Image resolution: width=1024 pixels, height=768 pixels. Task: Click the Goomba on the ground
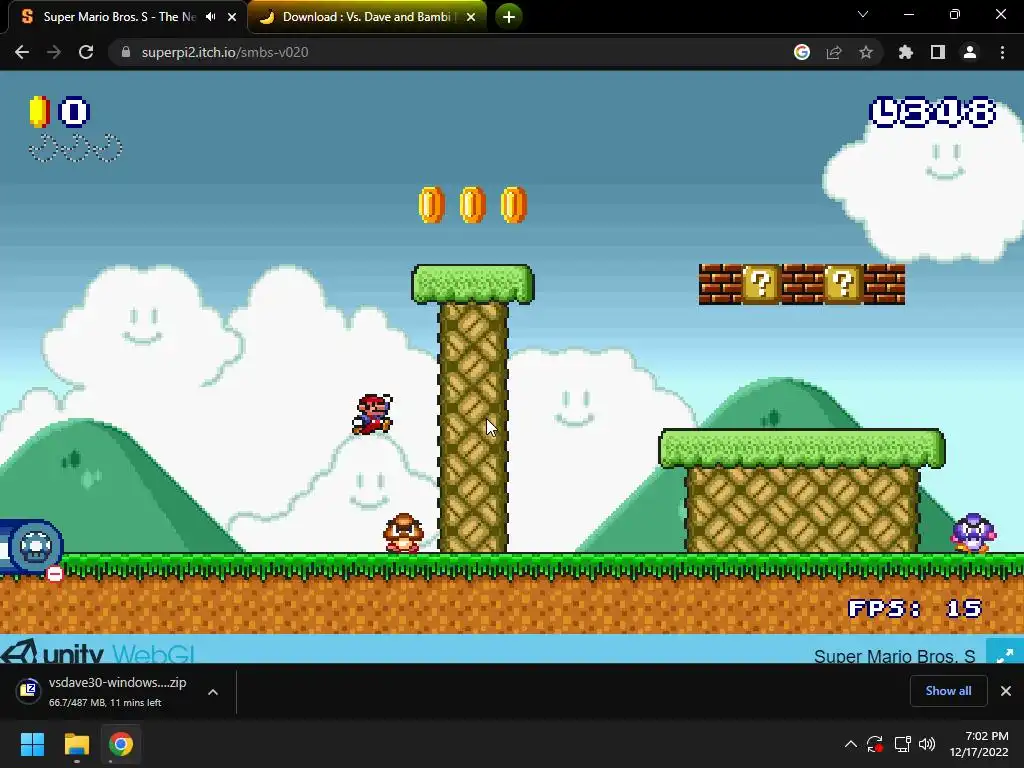pos(404,534)
